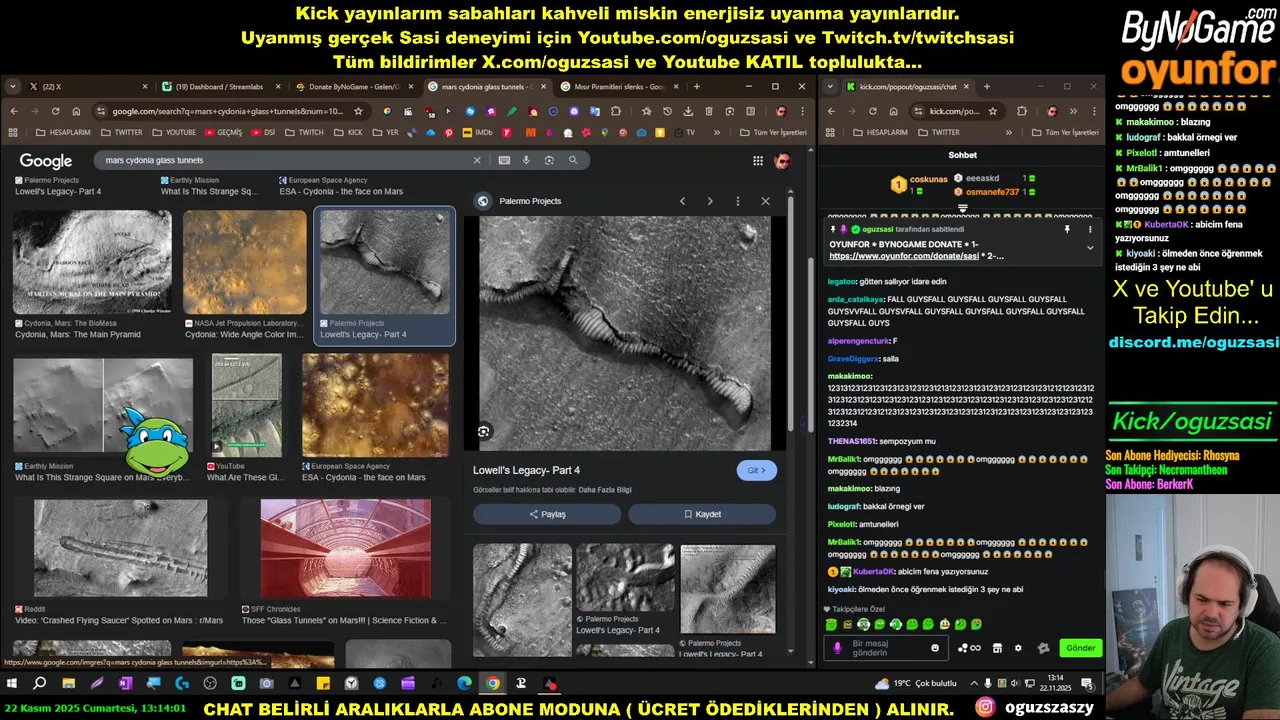1280x720 pixels.
Task: Show hidden system tray icons
Action: click(974, 684)
